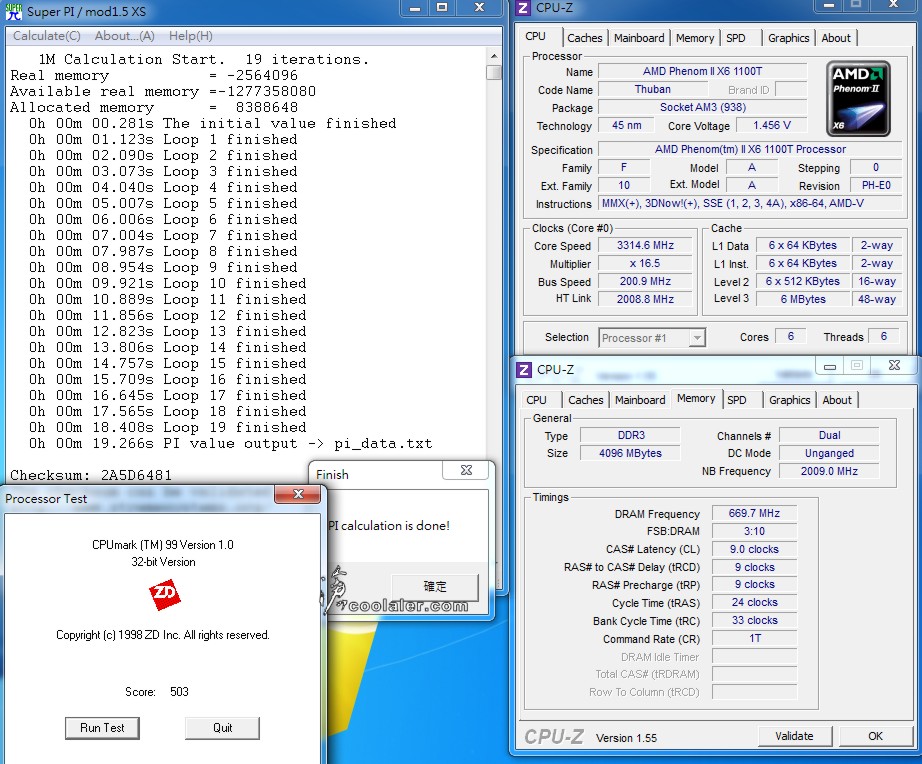922x764 pixels.
Task: Switch to CPU tab in lower CPU-Z window
Action: point(536,400)
